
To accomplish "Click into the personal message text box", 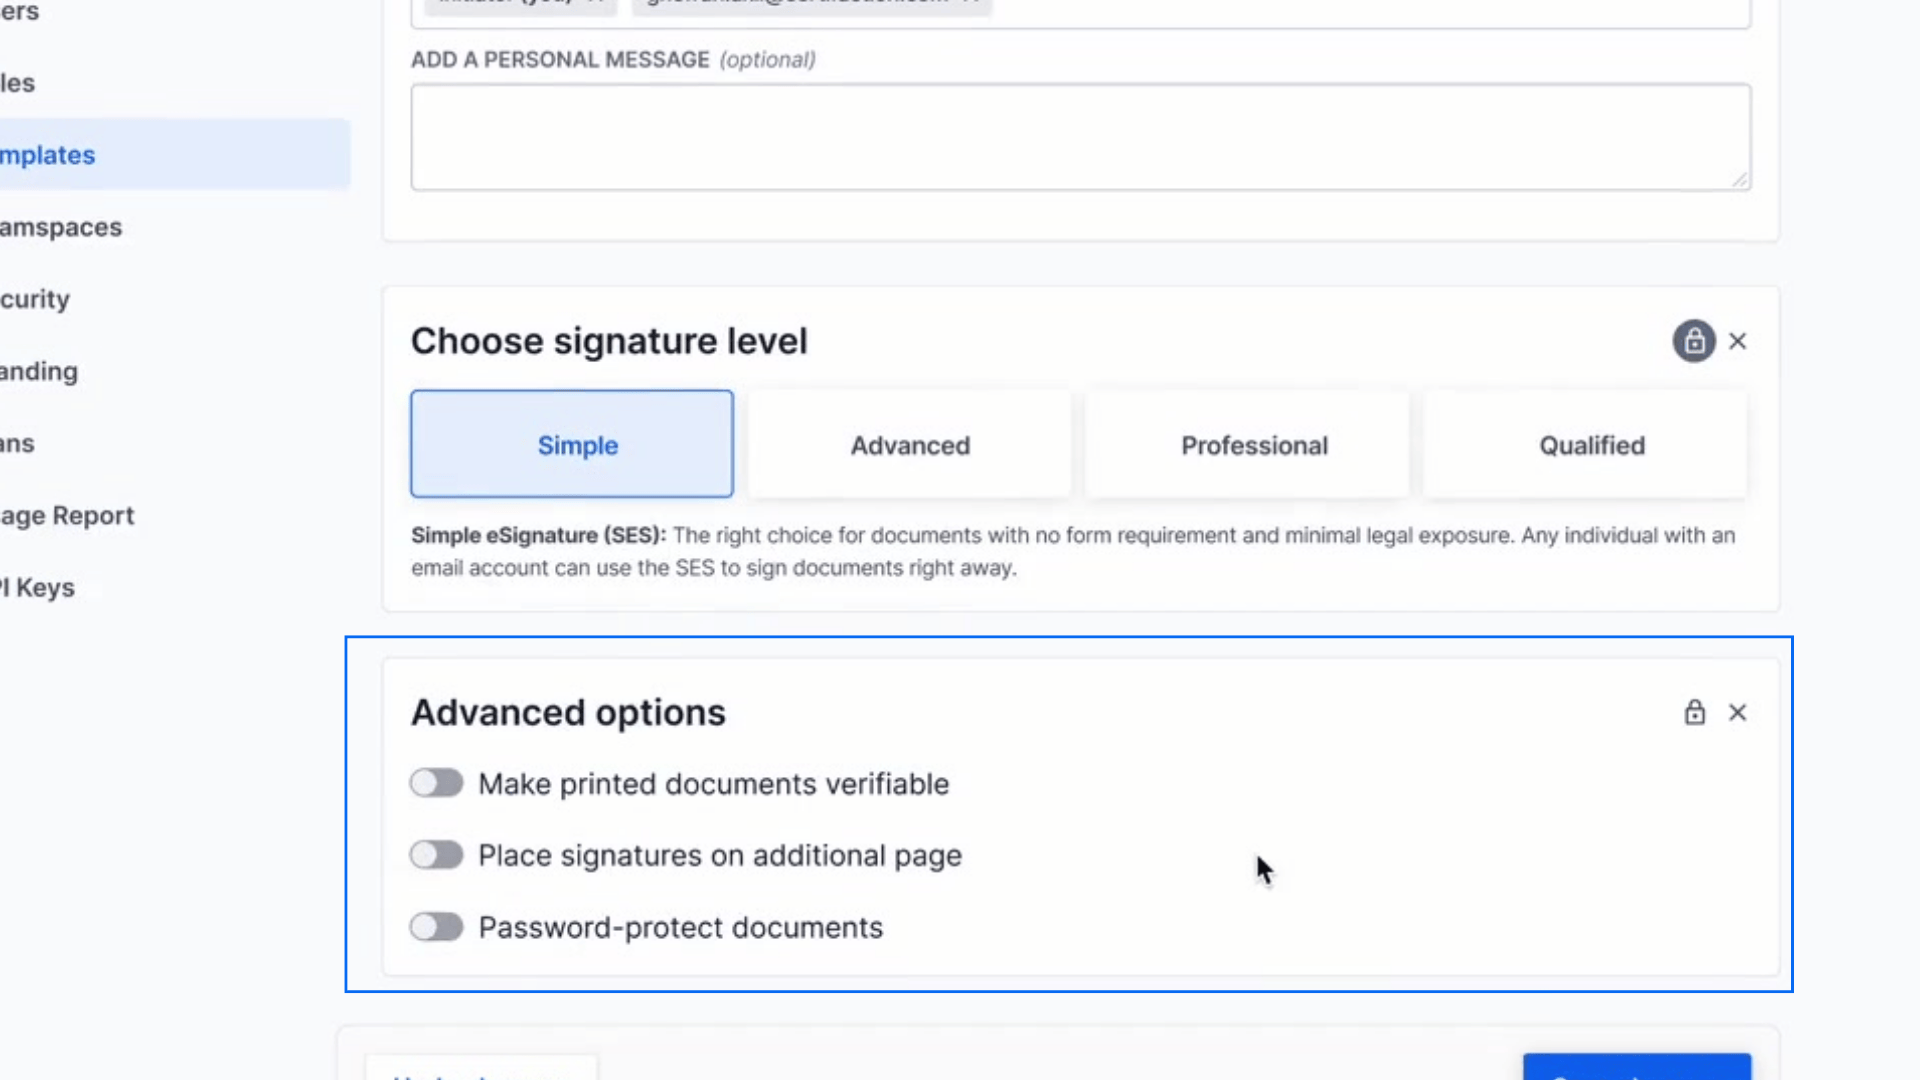I will (1080, 137).
